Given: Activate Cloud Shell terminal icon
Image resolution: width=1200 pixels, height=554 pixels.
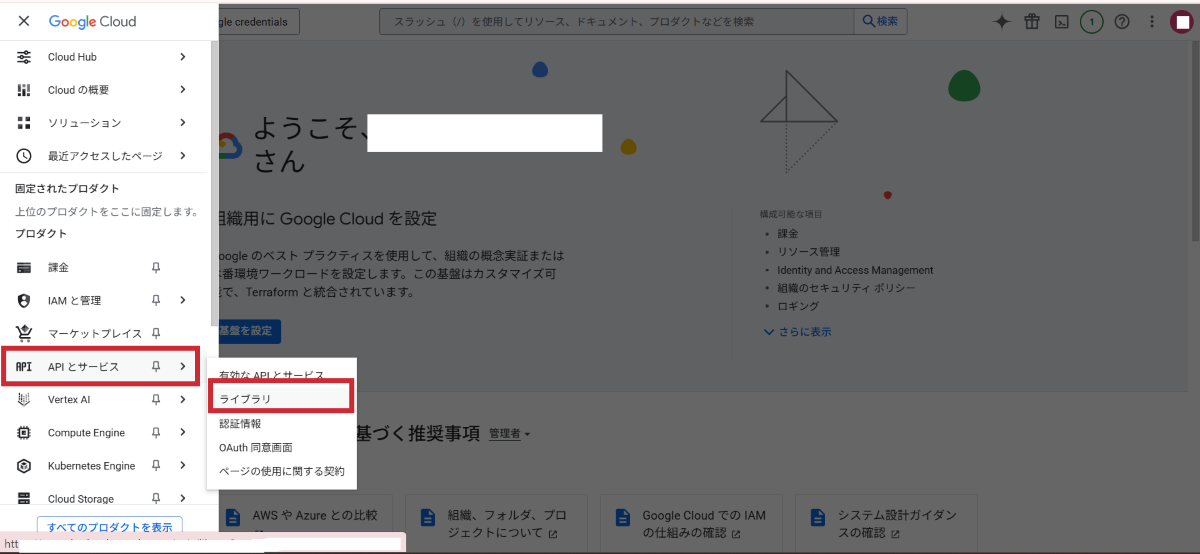Looking at the screenshot, I should 1062,22.
